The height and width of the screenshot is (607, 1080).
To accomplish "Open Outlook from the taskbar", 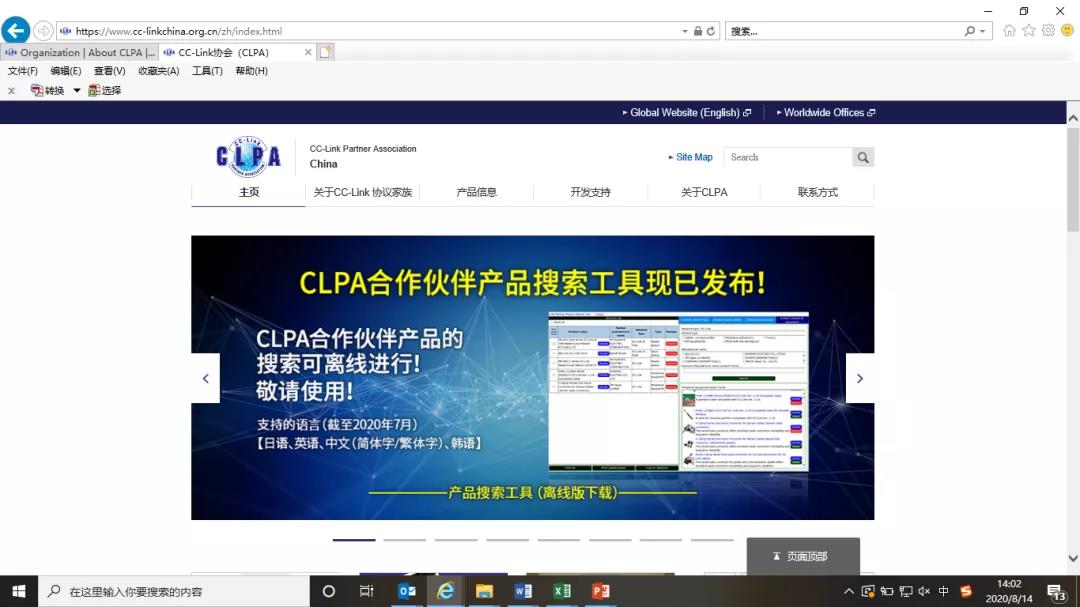I will click(x=406, y=591).
